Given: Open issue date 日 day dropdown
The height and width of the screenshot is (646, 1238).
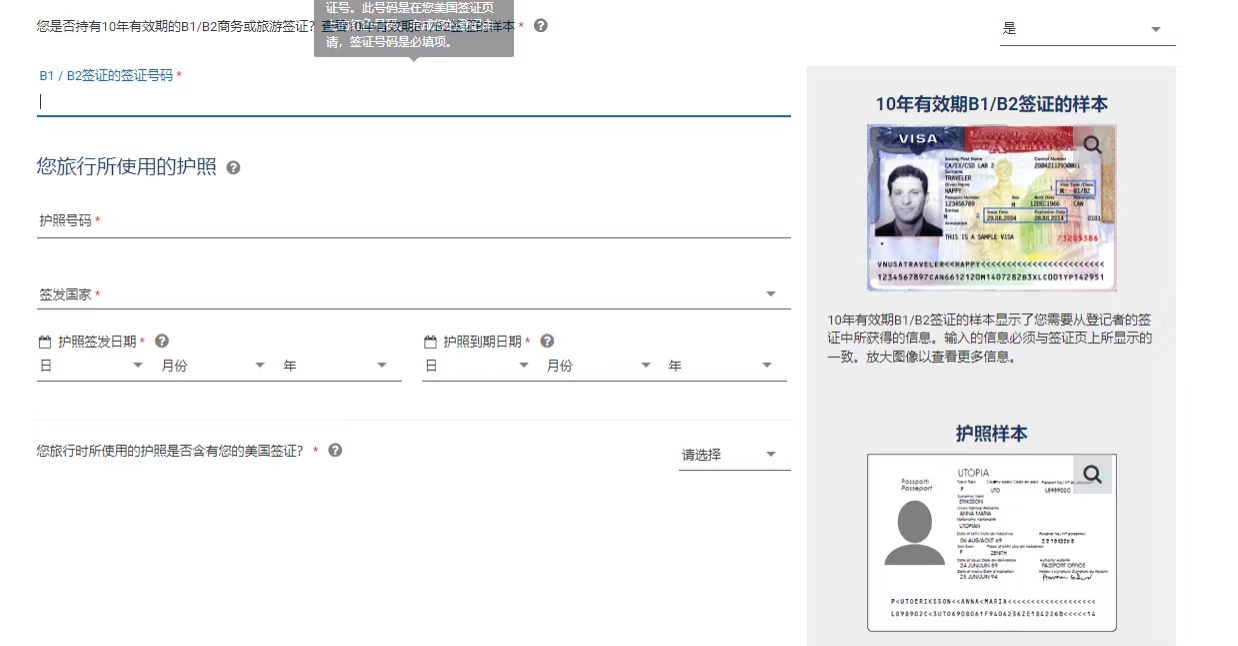Looking at the screenshot, I should pyautogui.click(x=91, y=366).
